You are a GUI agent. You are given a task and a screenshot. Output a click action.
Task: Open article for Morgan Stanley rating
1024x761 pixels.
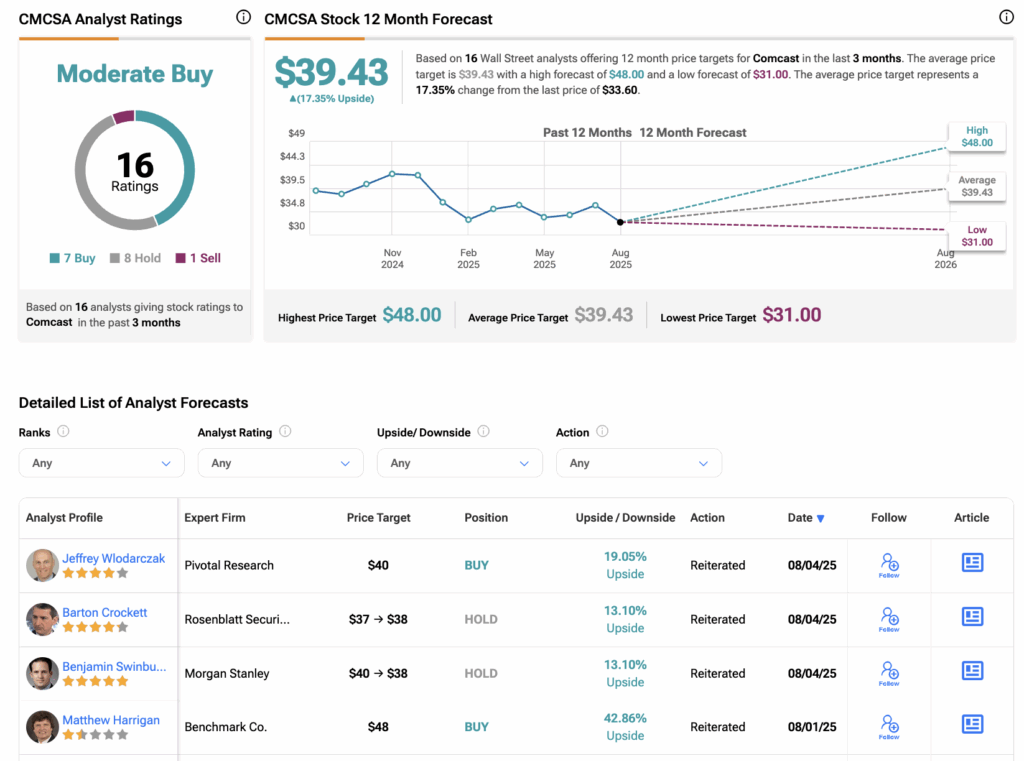tap(972, 671)
